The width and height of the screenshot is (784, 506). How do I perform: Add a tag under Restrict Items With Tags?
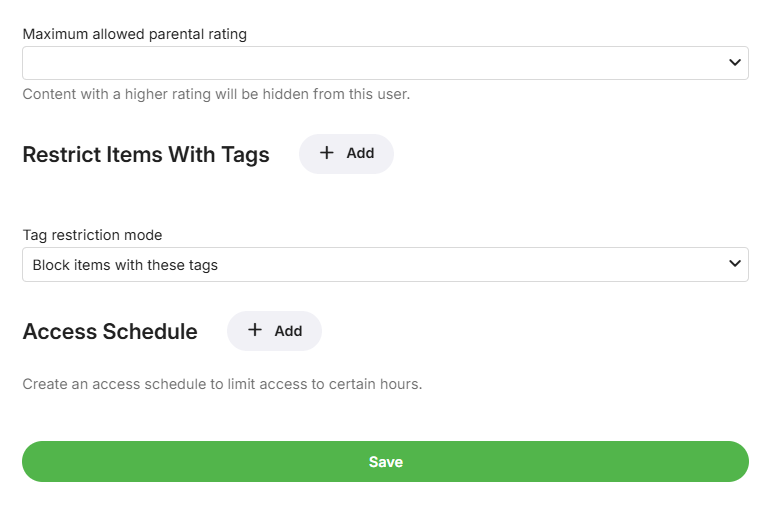coord(346,154)
